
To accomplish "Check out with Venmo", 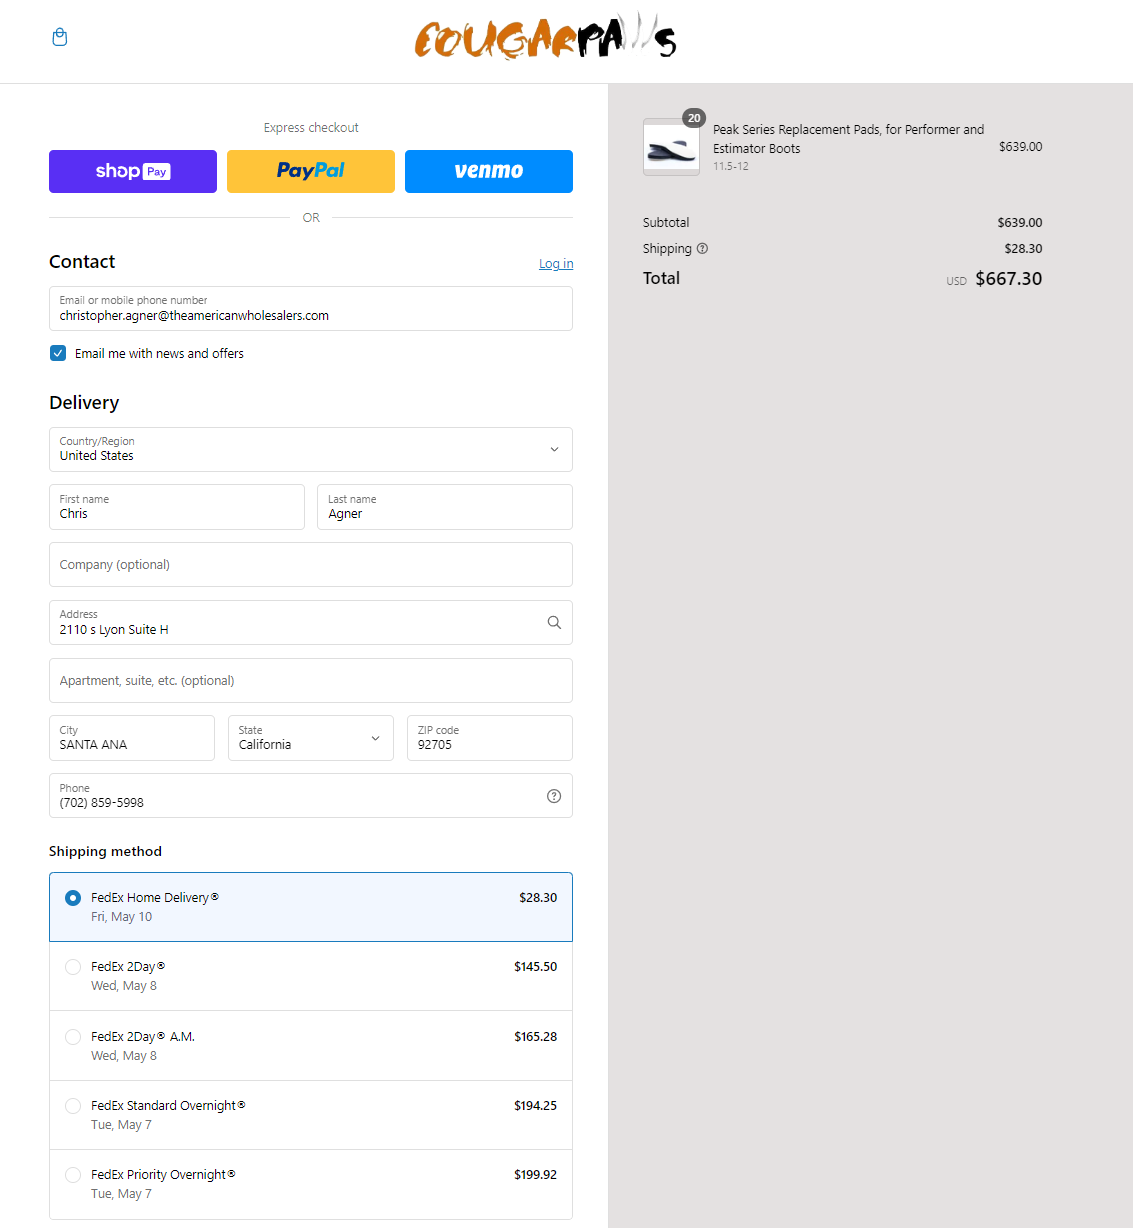I will tap(489, 171).
